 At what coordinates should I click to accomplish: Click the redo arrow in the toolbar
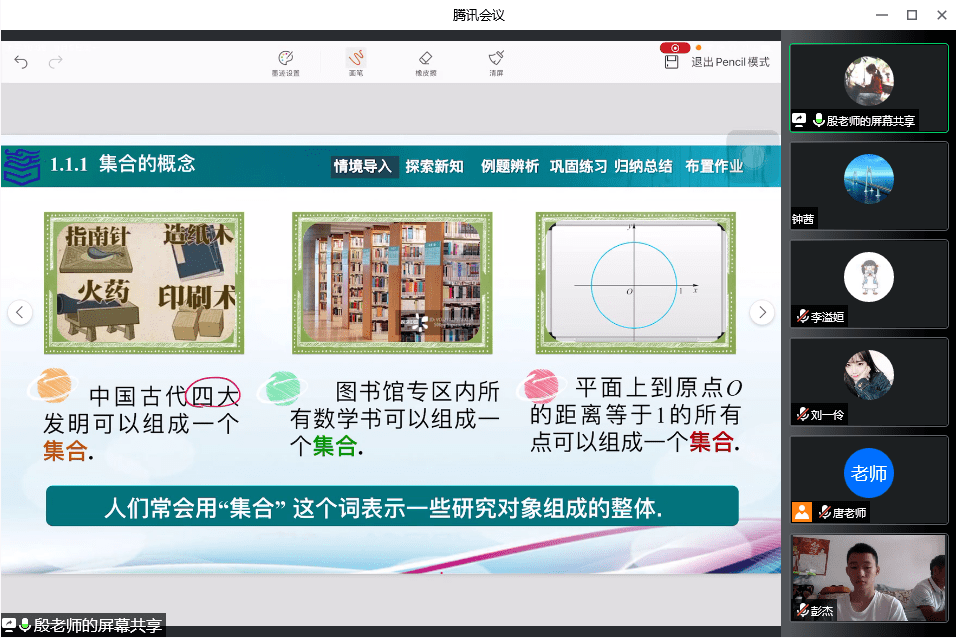[56, 62]
